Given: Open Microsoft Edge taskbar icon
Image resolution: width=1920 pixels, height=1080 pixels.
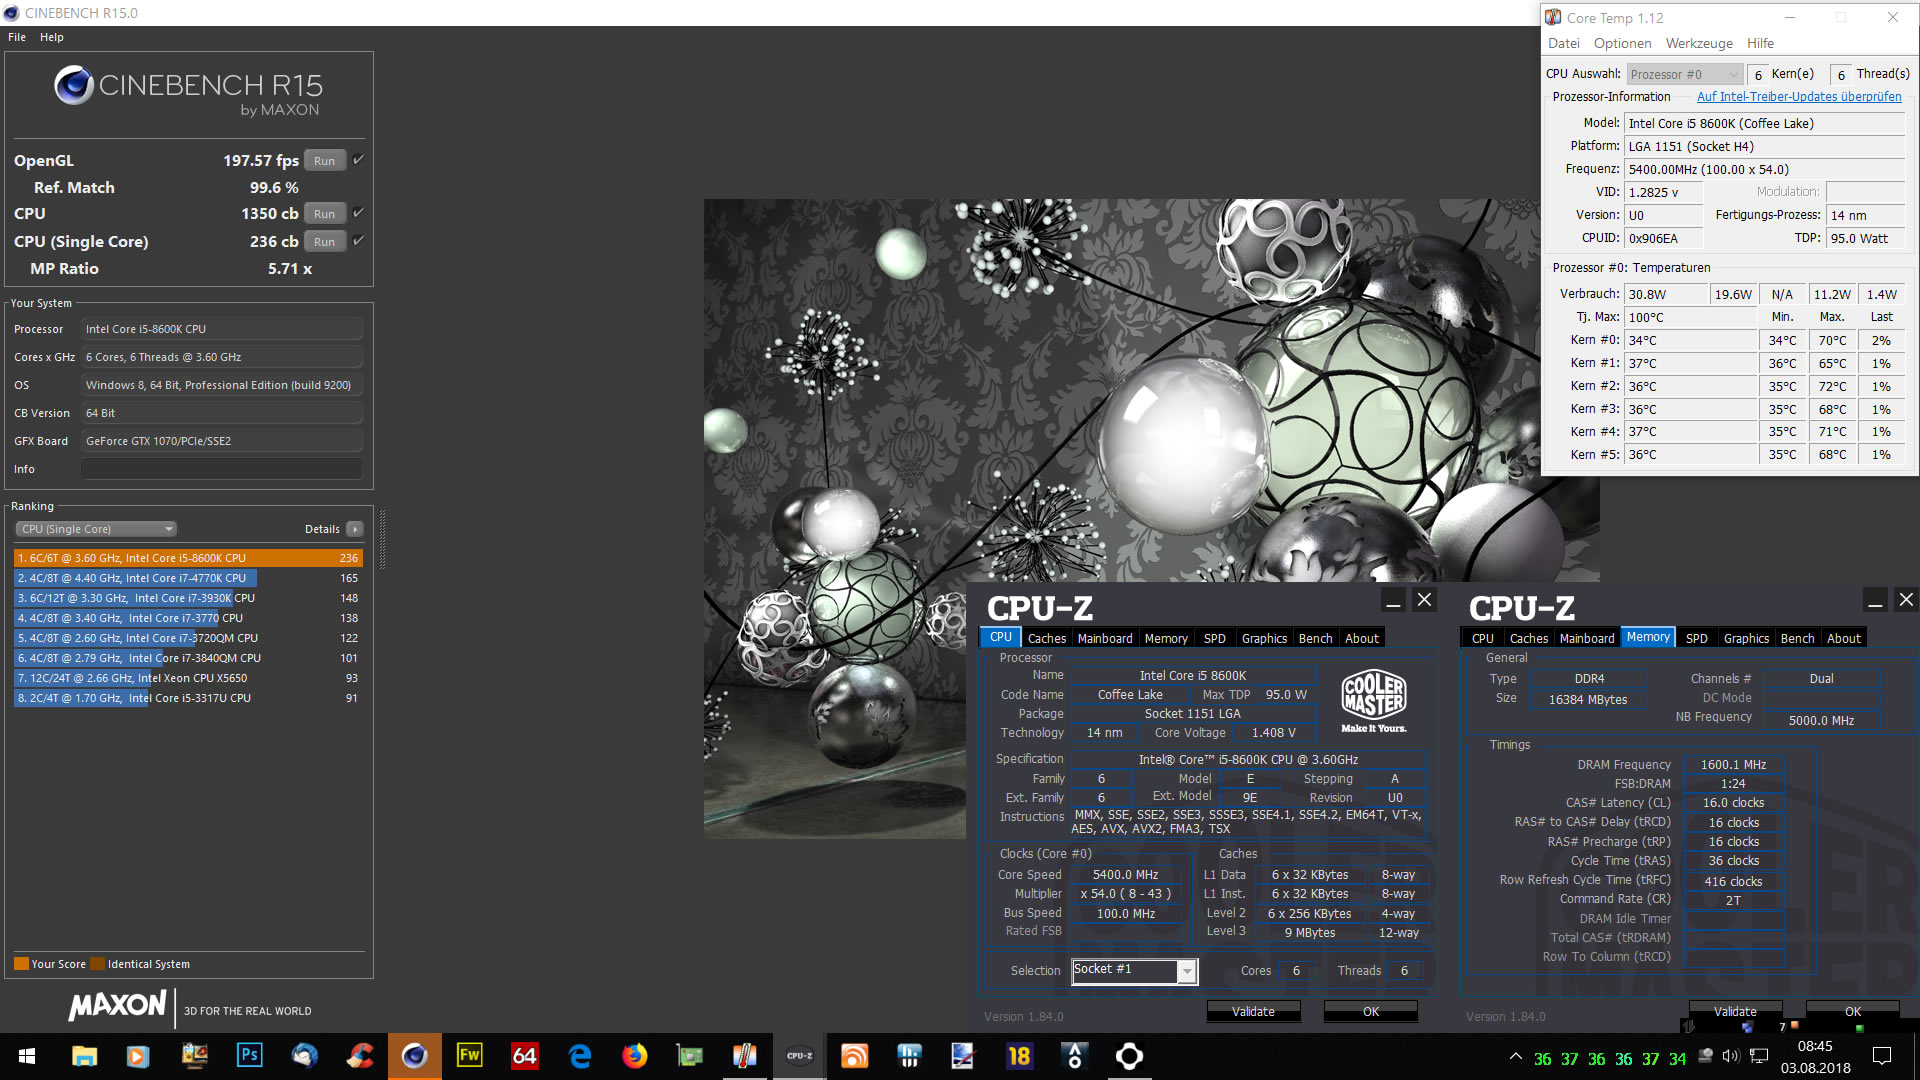Looking at the screenshot, I should point(579,1056).
